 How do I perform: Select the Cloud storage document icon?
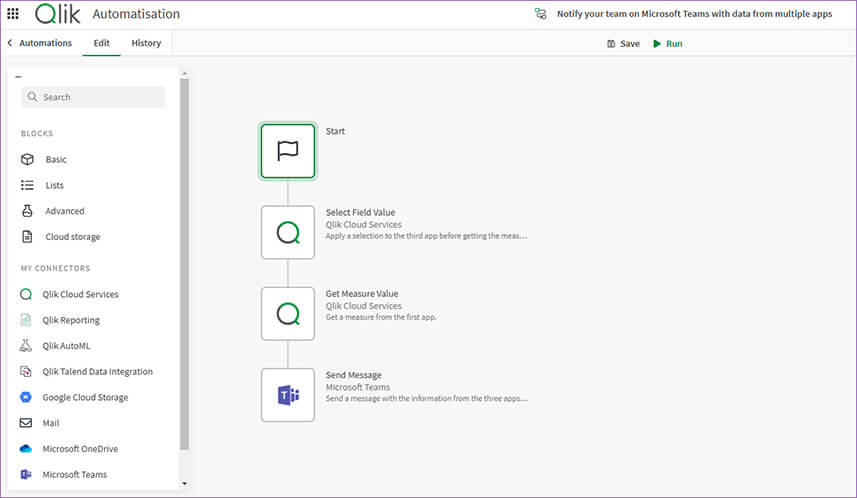27,236
